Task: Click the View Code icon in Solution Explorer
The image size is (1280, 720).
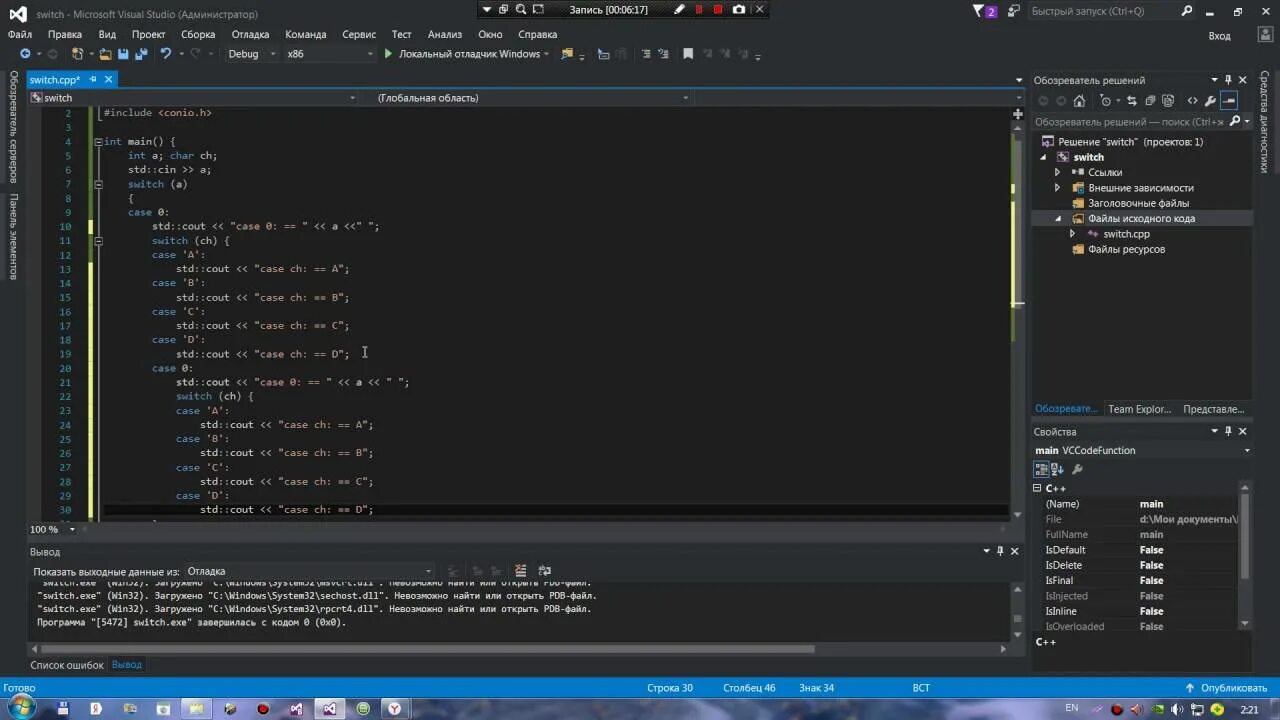Action: 1192,101
